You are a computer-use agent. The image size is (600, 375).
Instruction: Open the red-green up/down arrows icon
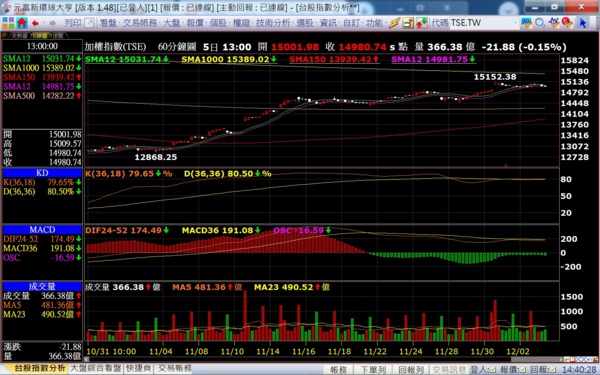click(421, 23)
